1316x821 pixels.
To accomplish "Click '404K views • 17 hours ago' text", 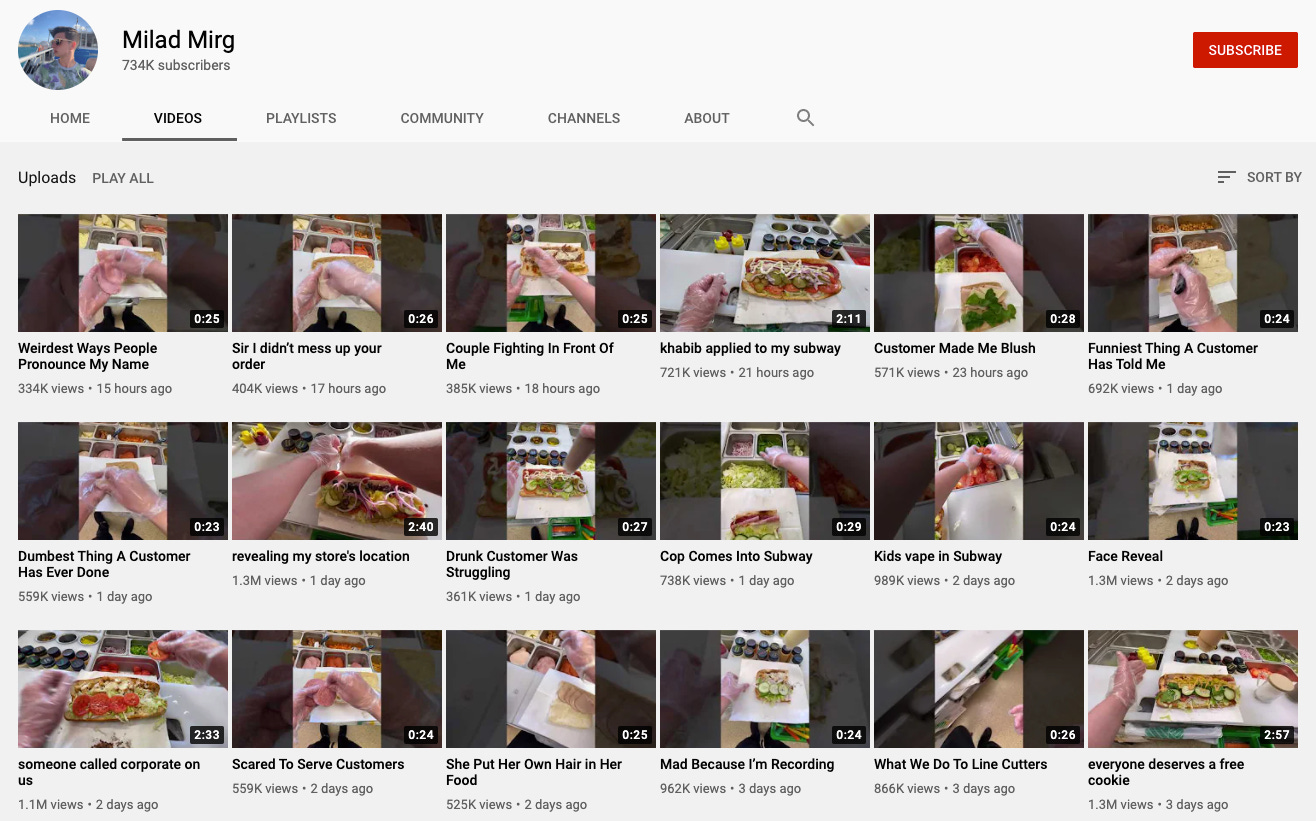I will pyautogui.click(x=310, y=388).
